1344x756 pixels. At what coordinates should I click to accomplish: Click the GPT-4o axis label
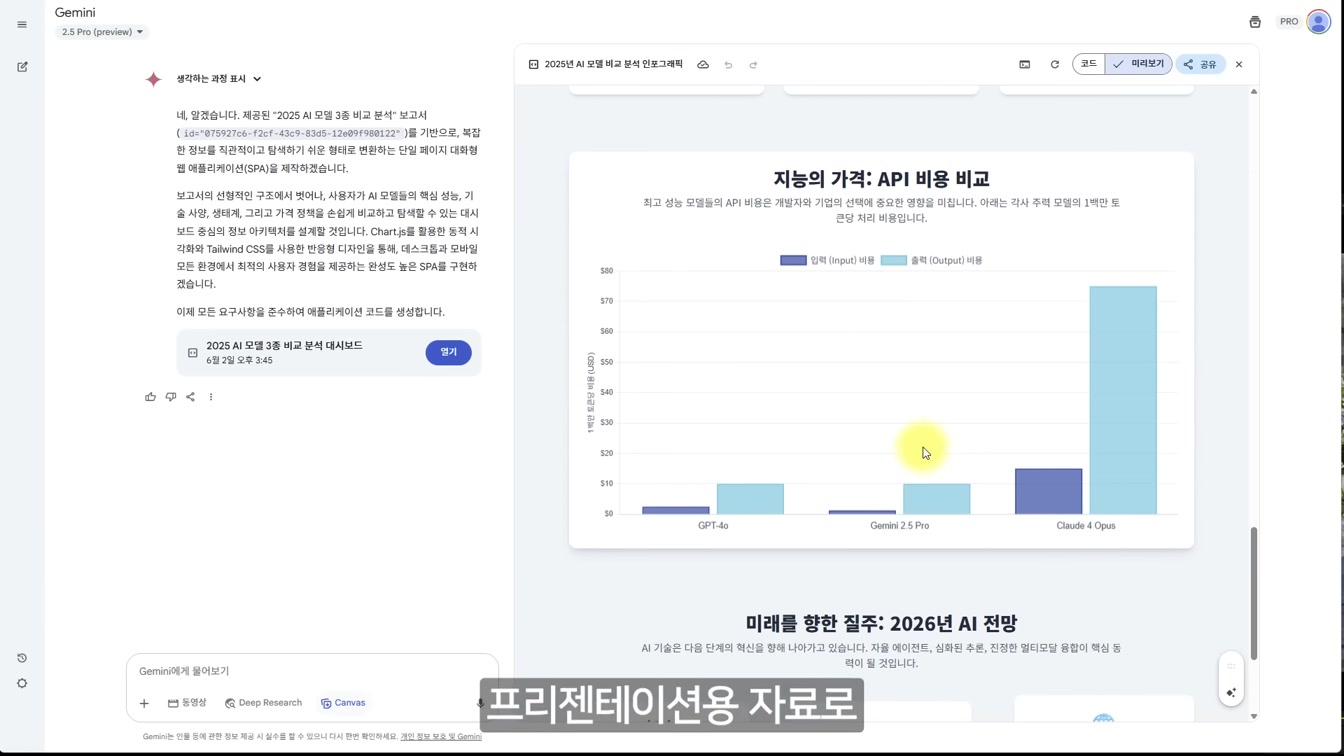tap(713, 526)
